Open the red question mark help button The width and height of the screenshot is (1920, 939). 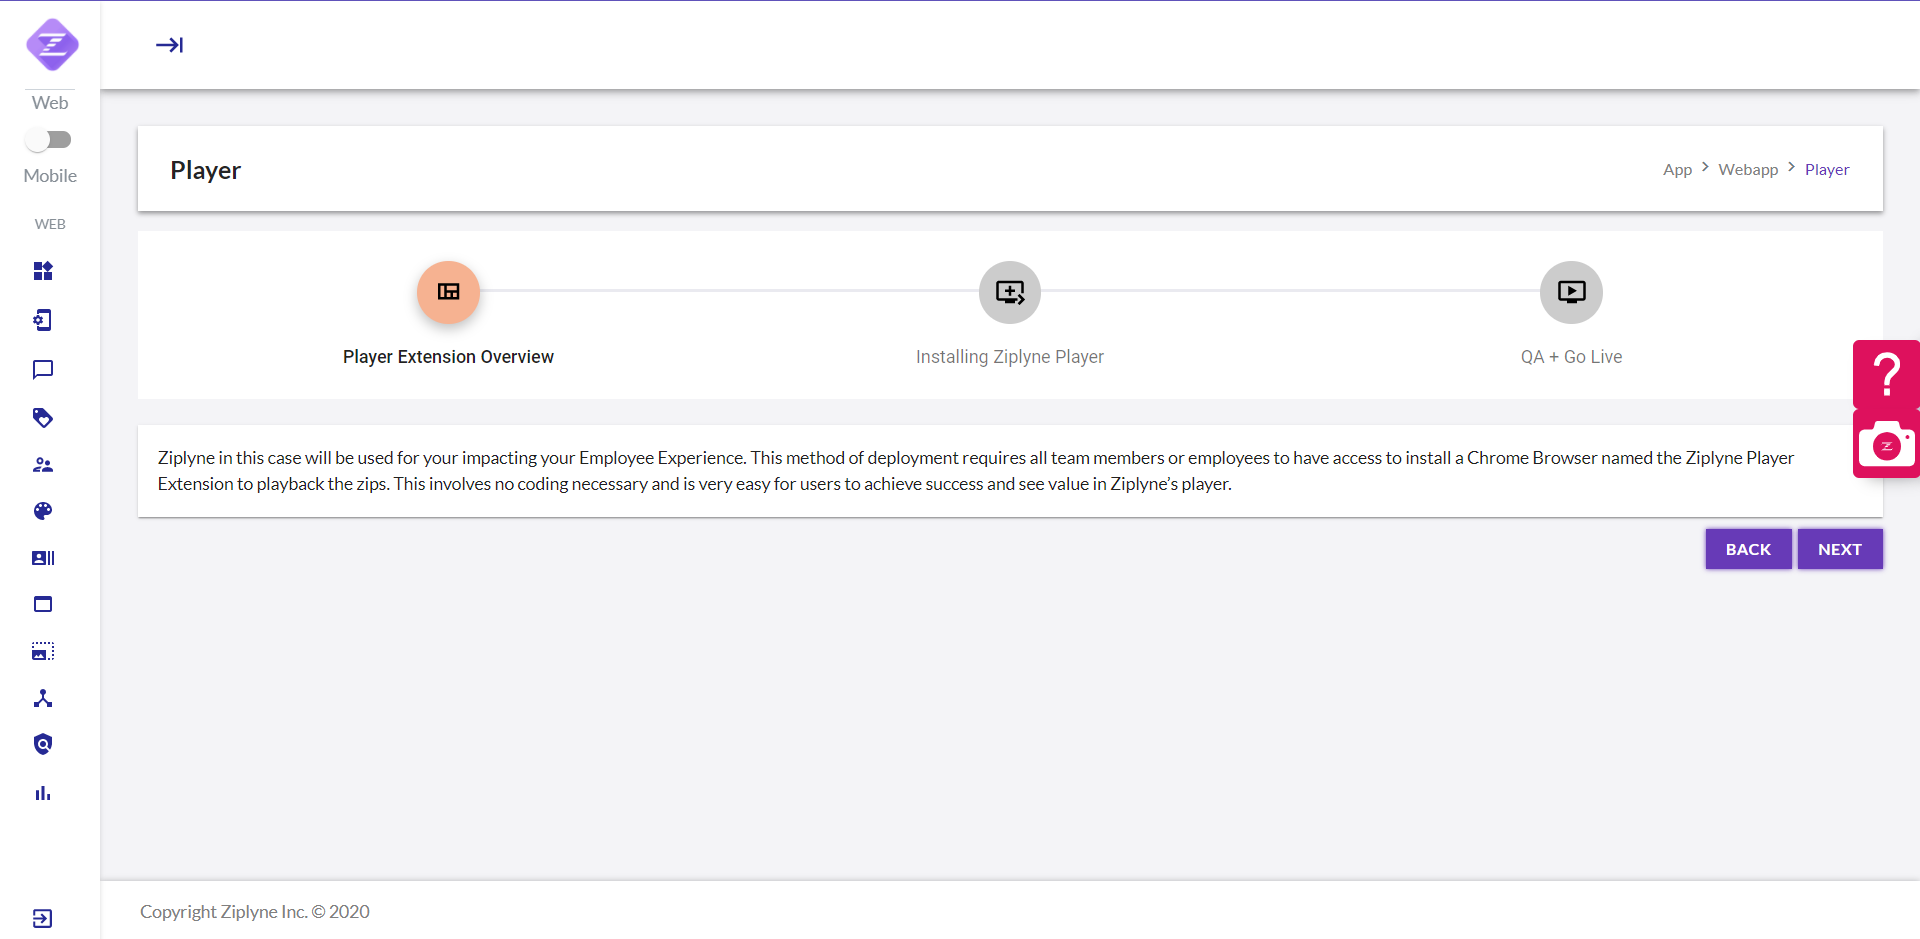pyautogui.click(x=1887, y=374)
